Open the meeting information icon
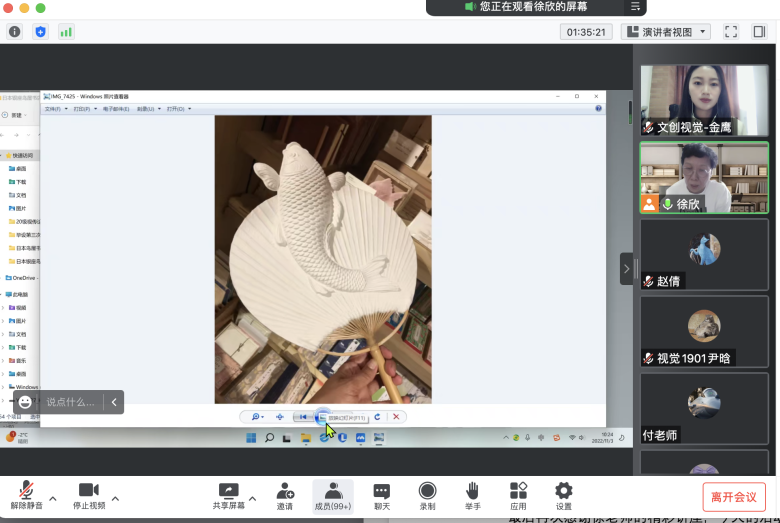 pyautogui.click(x=14, y=32)
